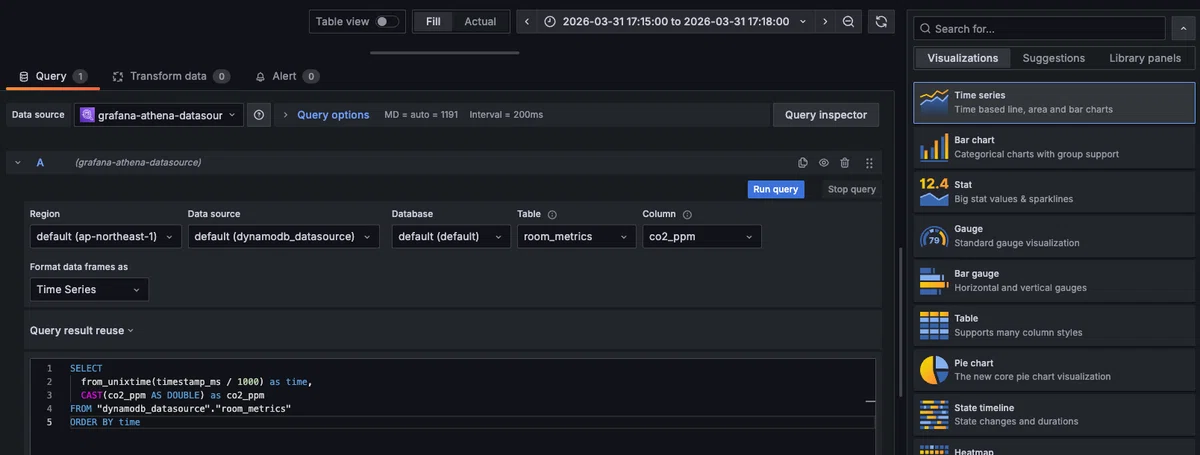Click the zoom out time range icon
The image size is (1200, 455).
(848, 21)
